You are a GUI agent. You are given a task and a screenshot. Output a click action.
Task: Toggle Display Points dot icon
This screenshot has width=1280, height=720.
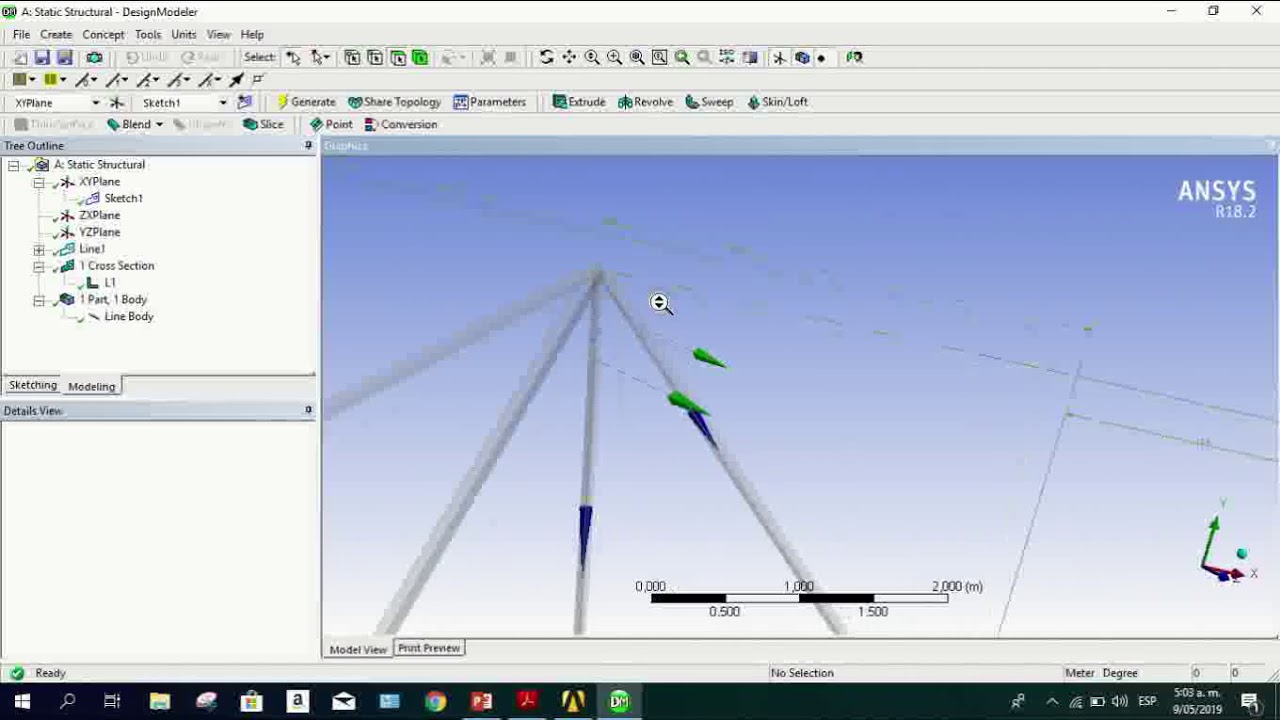pos(822,58)
